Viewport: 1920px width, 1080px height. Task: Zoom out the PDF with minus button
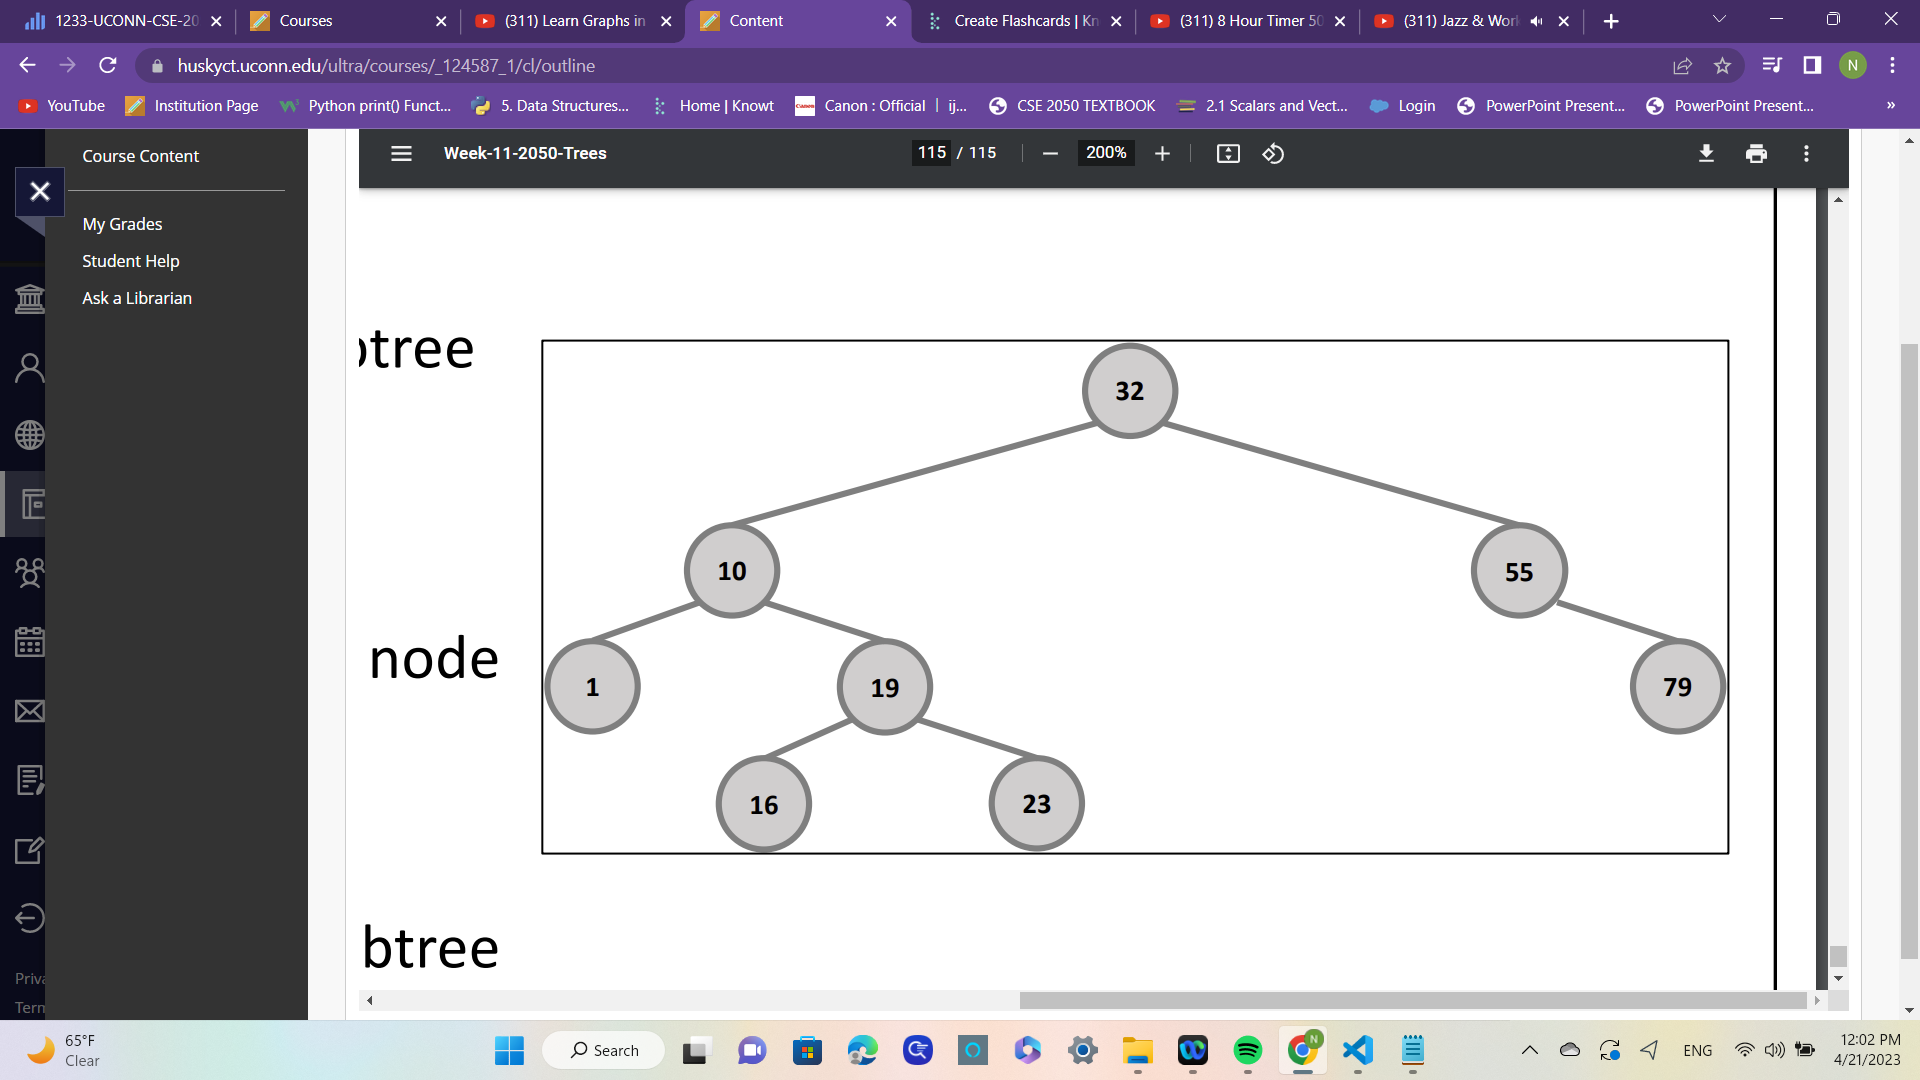coord(1050,153)
